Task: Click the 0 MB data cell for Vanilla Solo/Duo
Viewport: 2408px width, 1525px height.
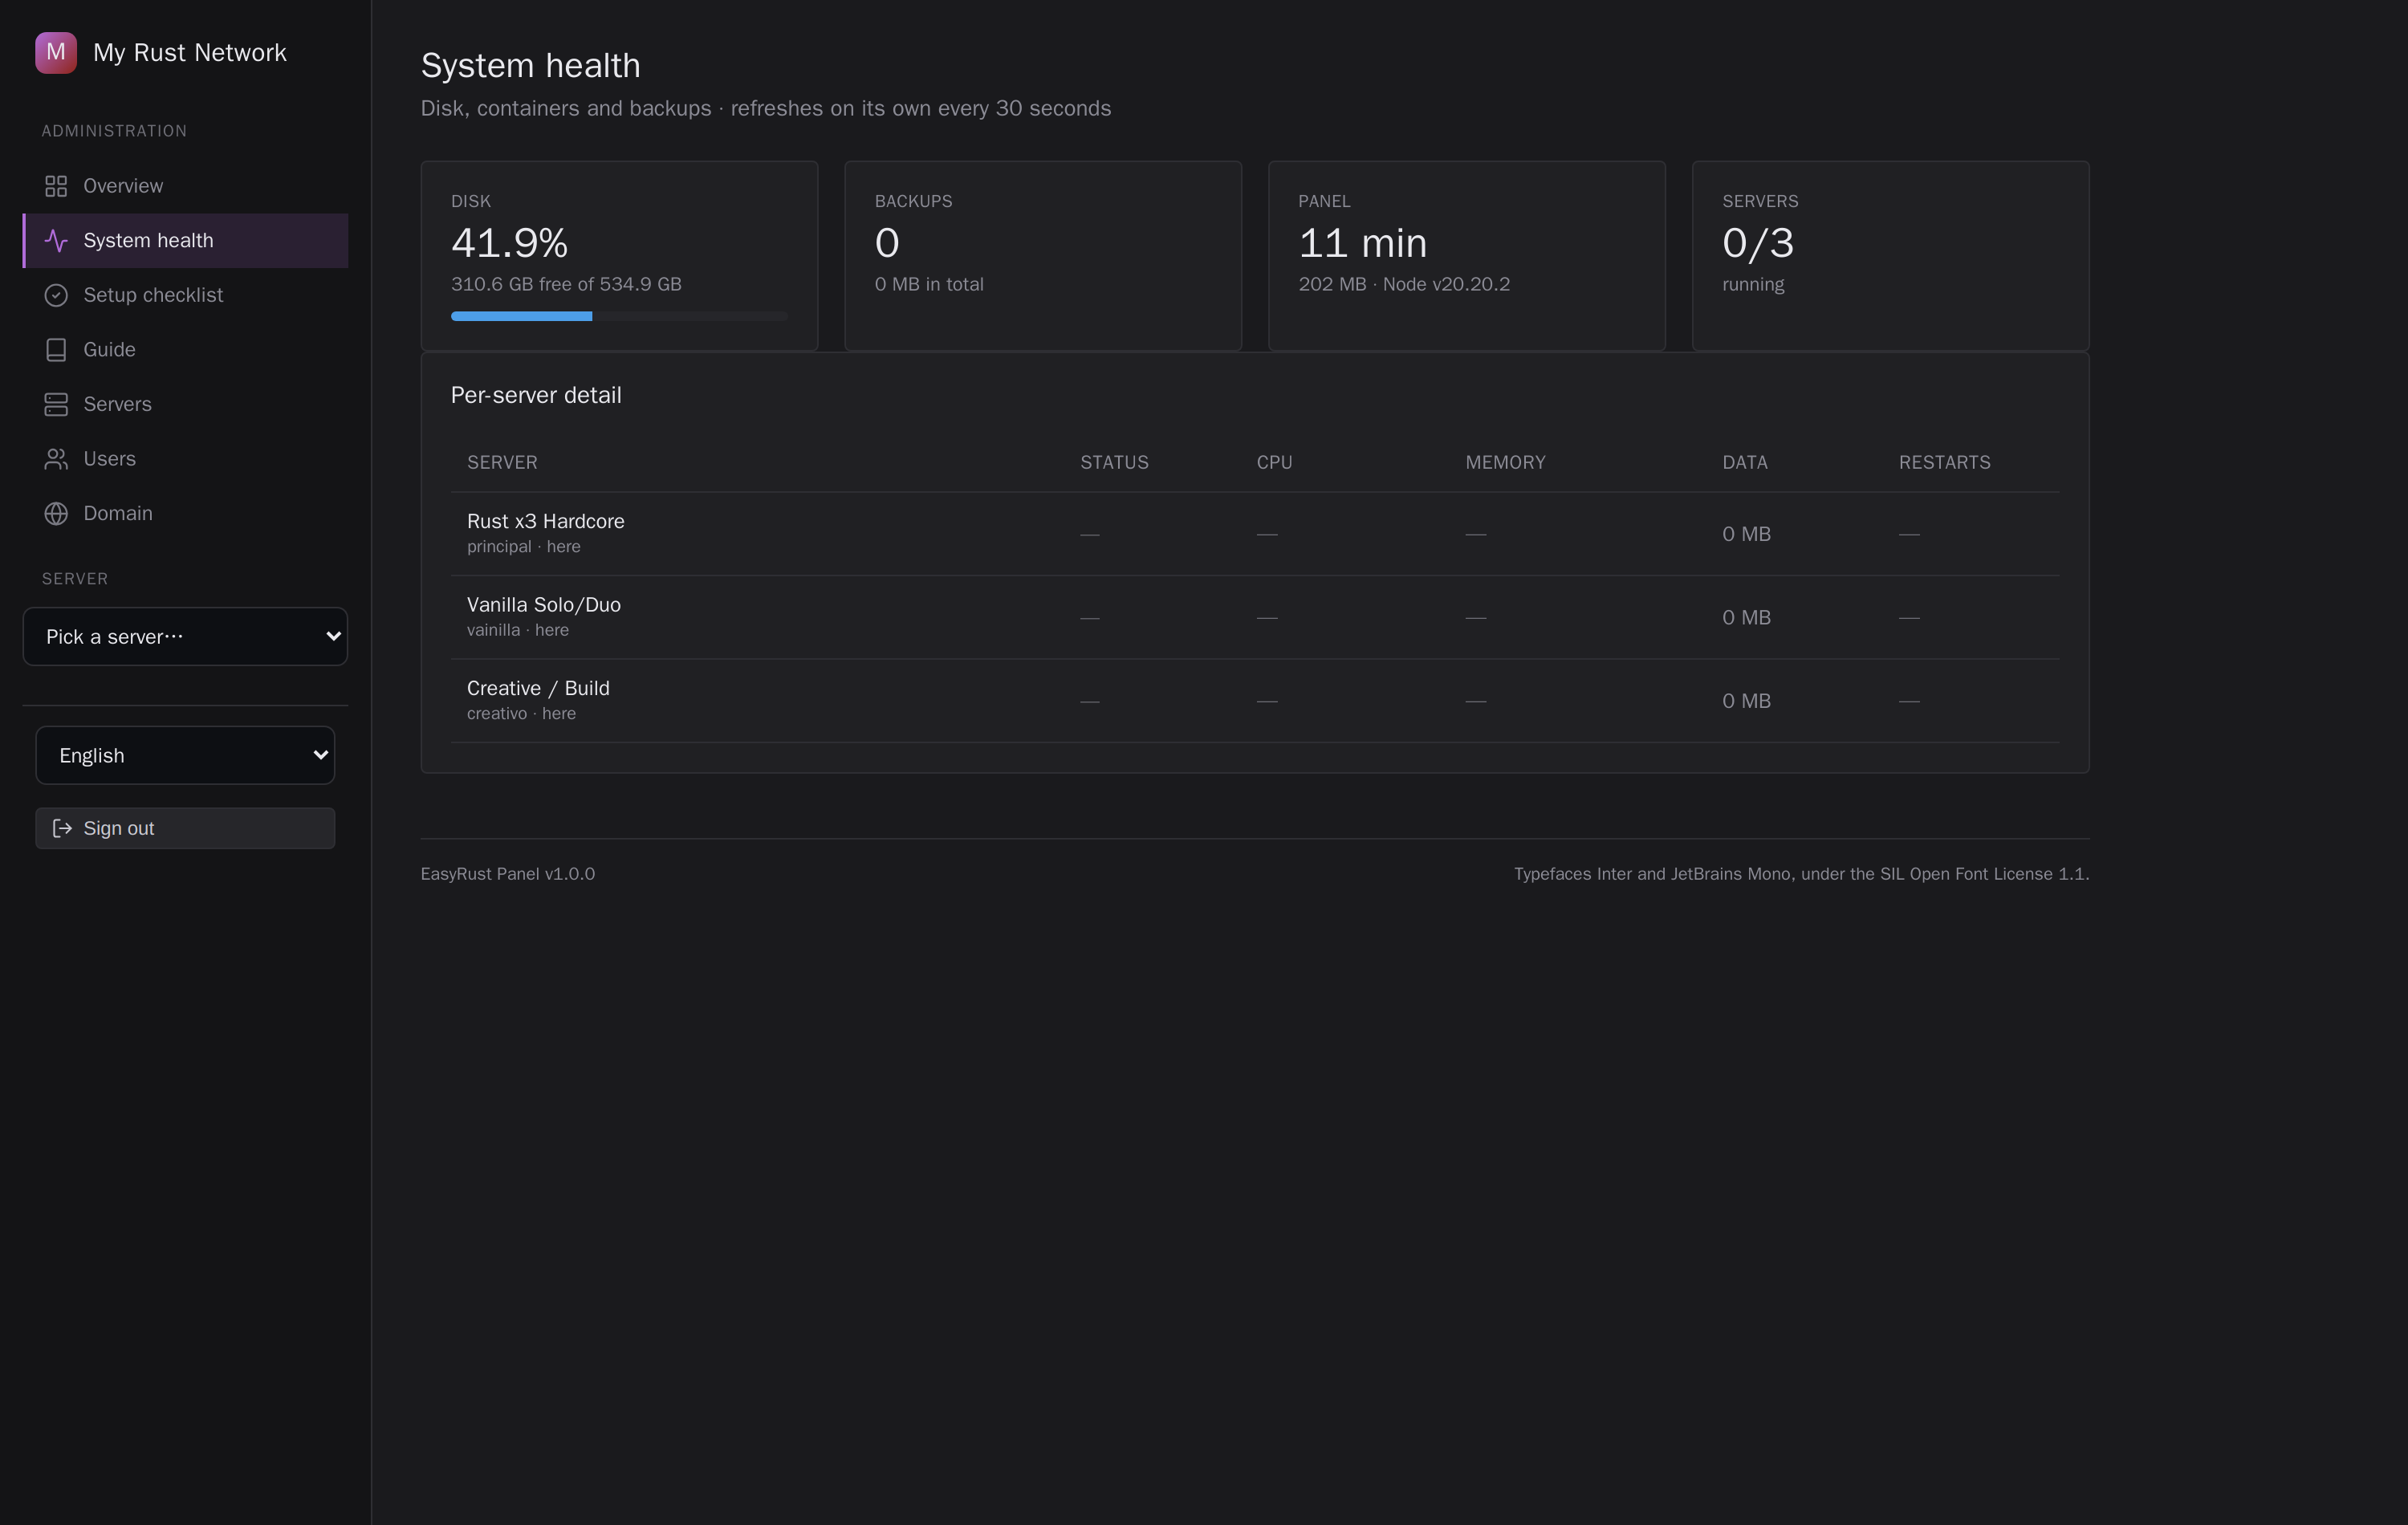Action: pyautogui.click(x=1747, y=618)
